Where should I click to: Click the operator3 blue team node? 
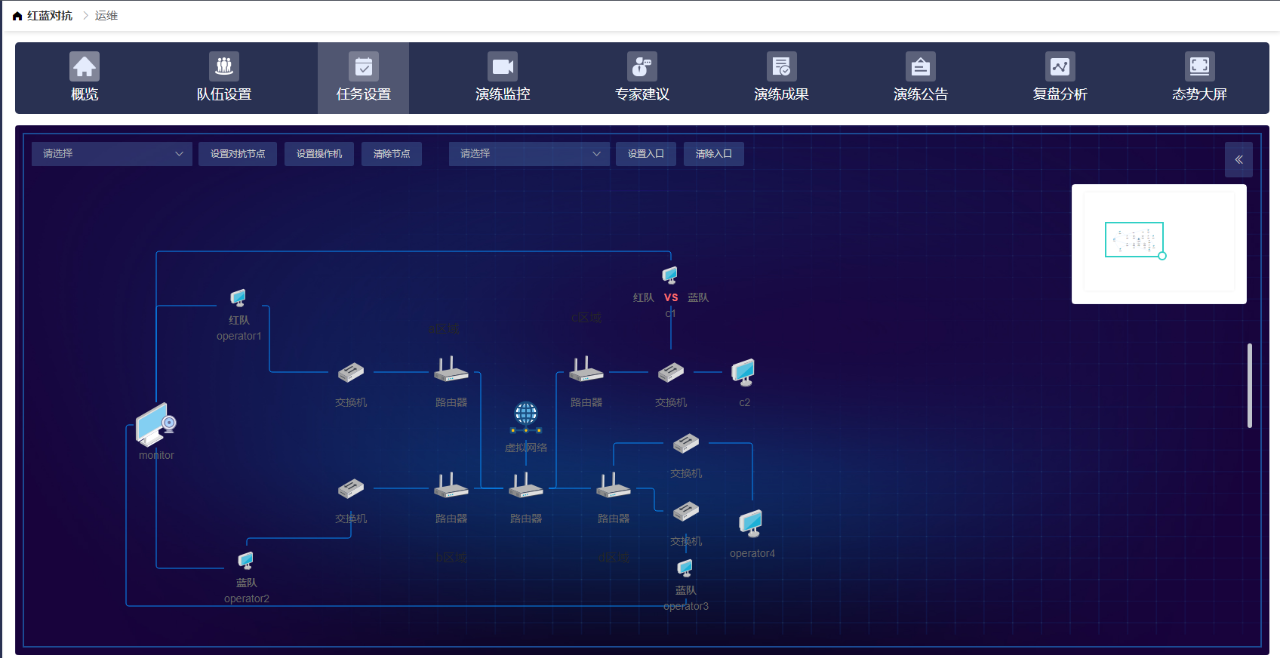tap(685, 569)
